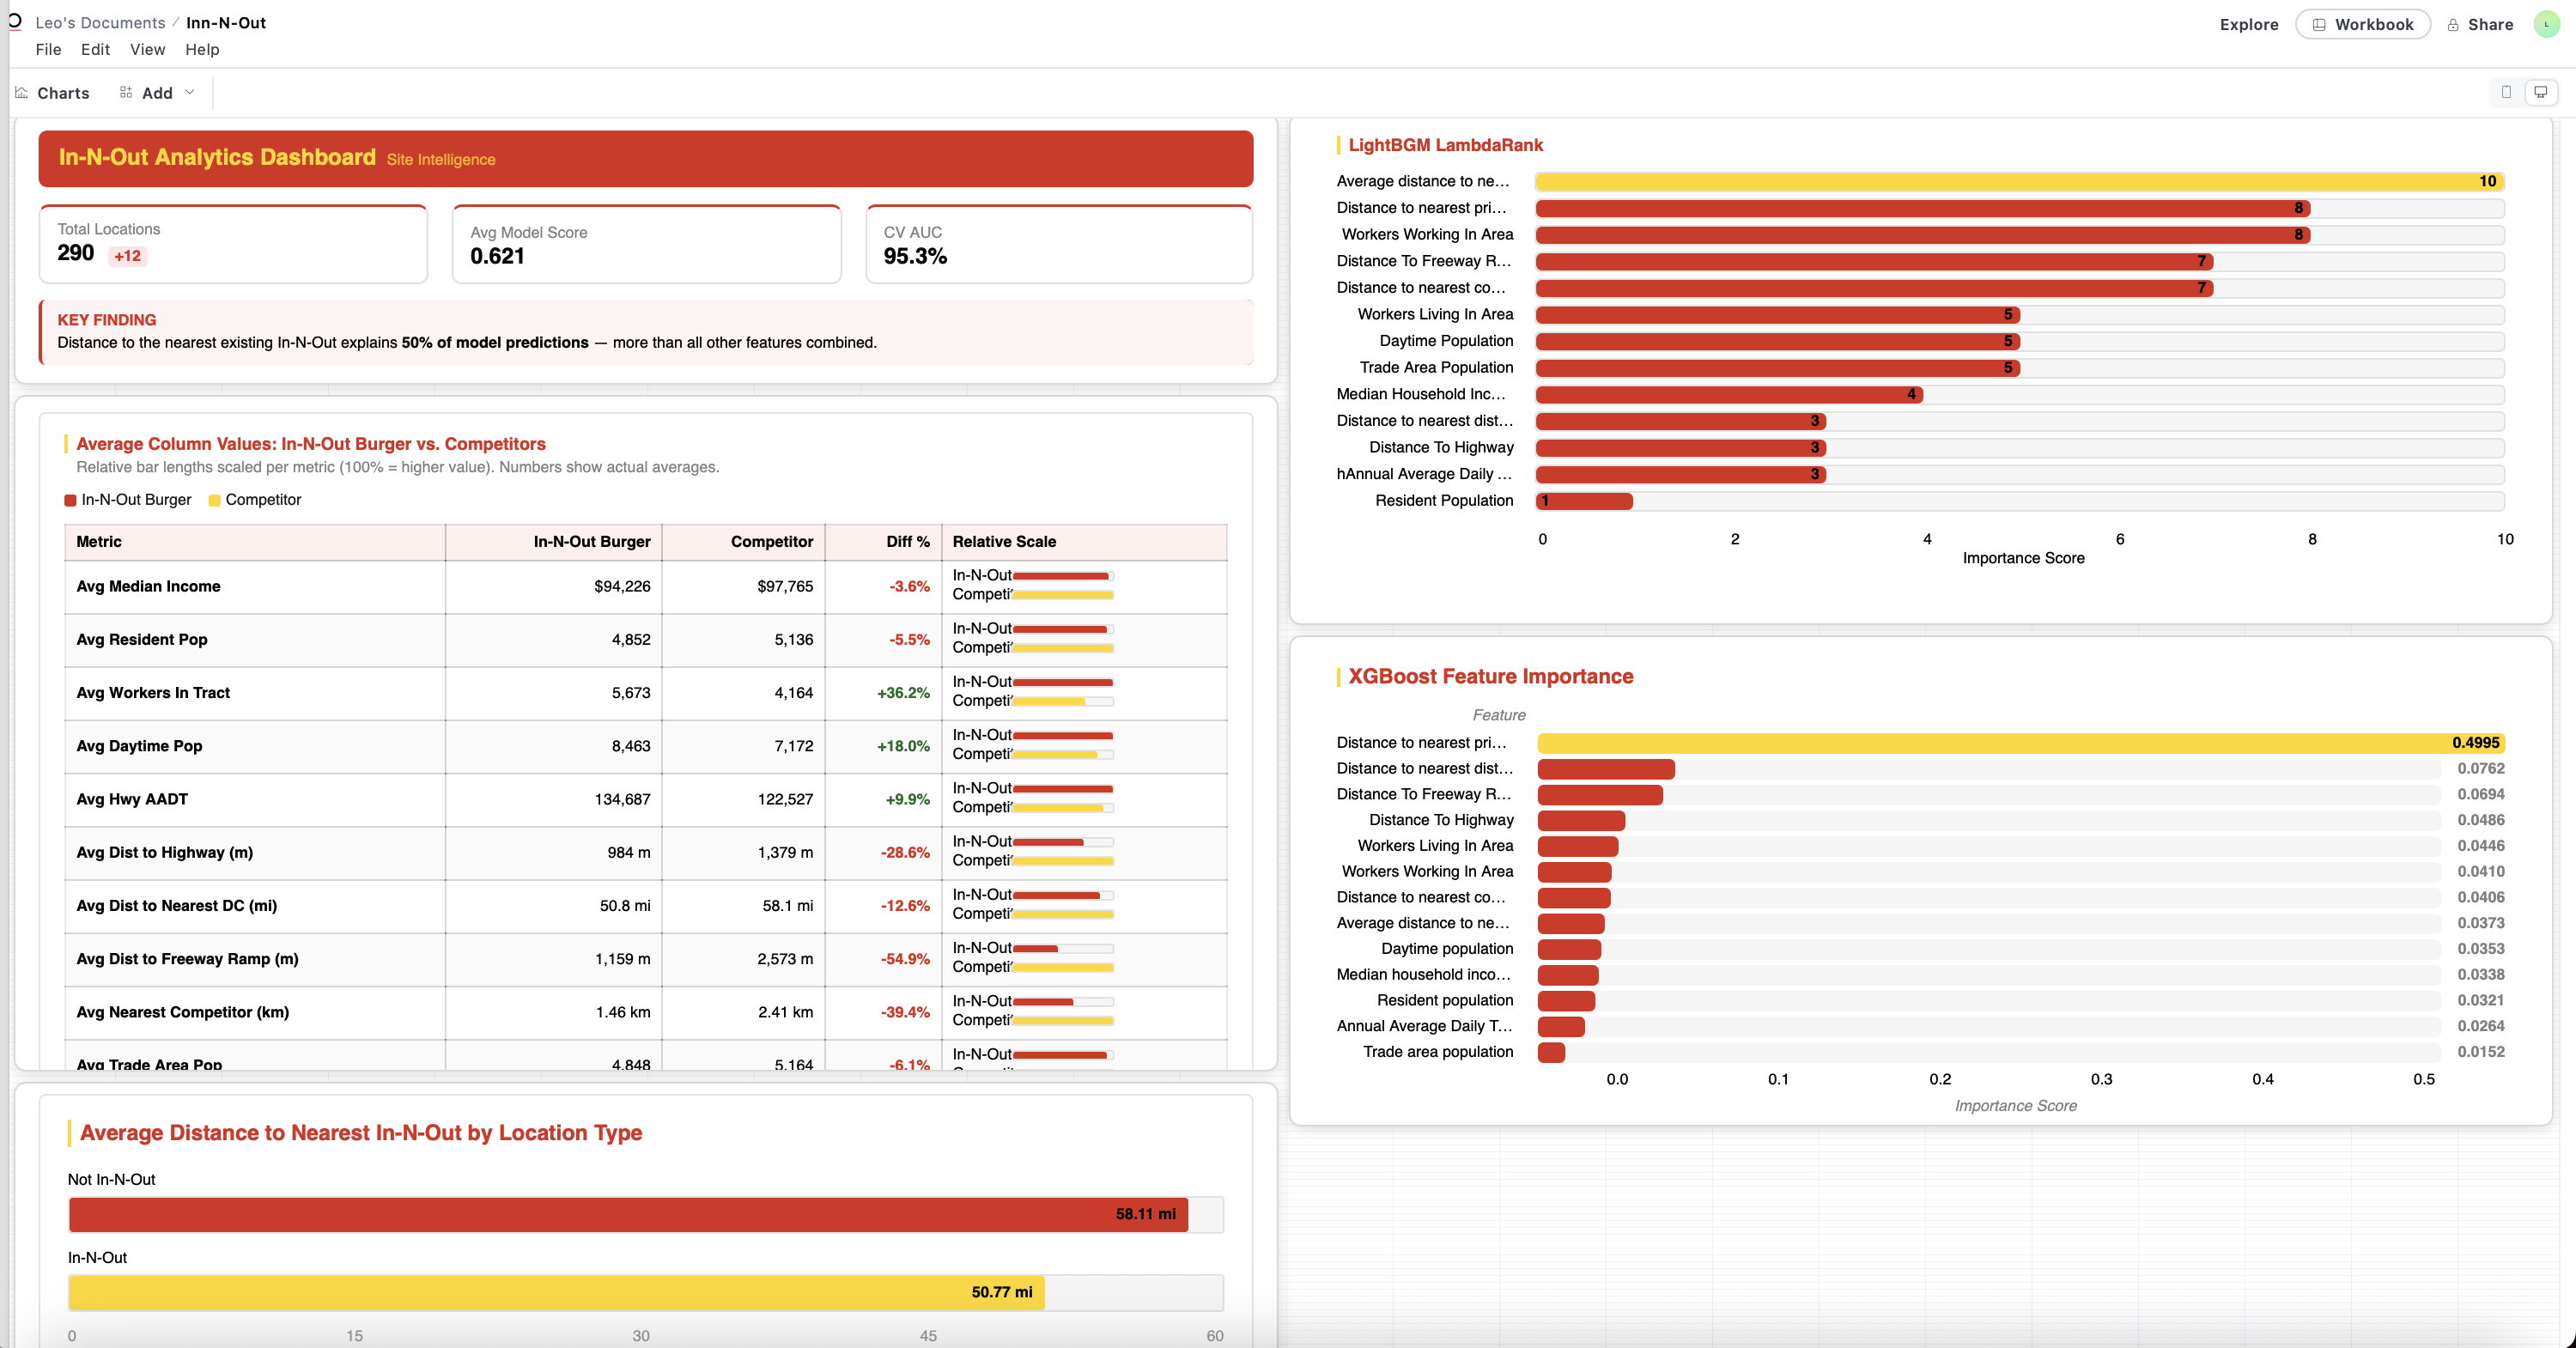The width and height of the screenshot is (2576, 1348).
Task: Open the Help menu
Action: [202, 50]
